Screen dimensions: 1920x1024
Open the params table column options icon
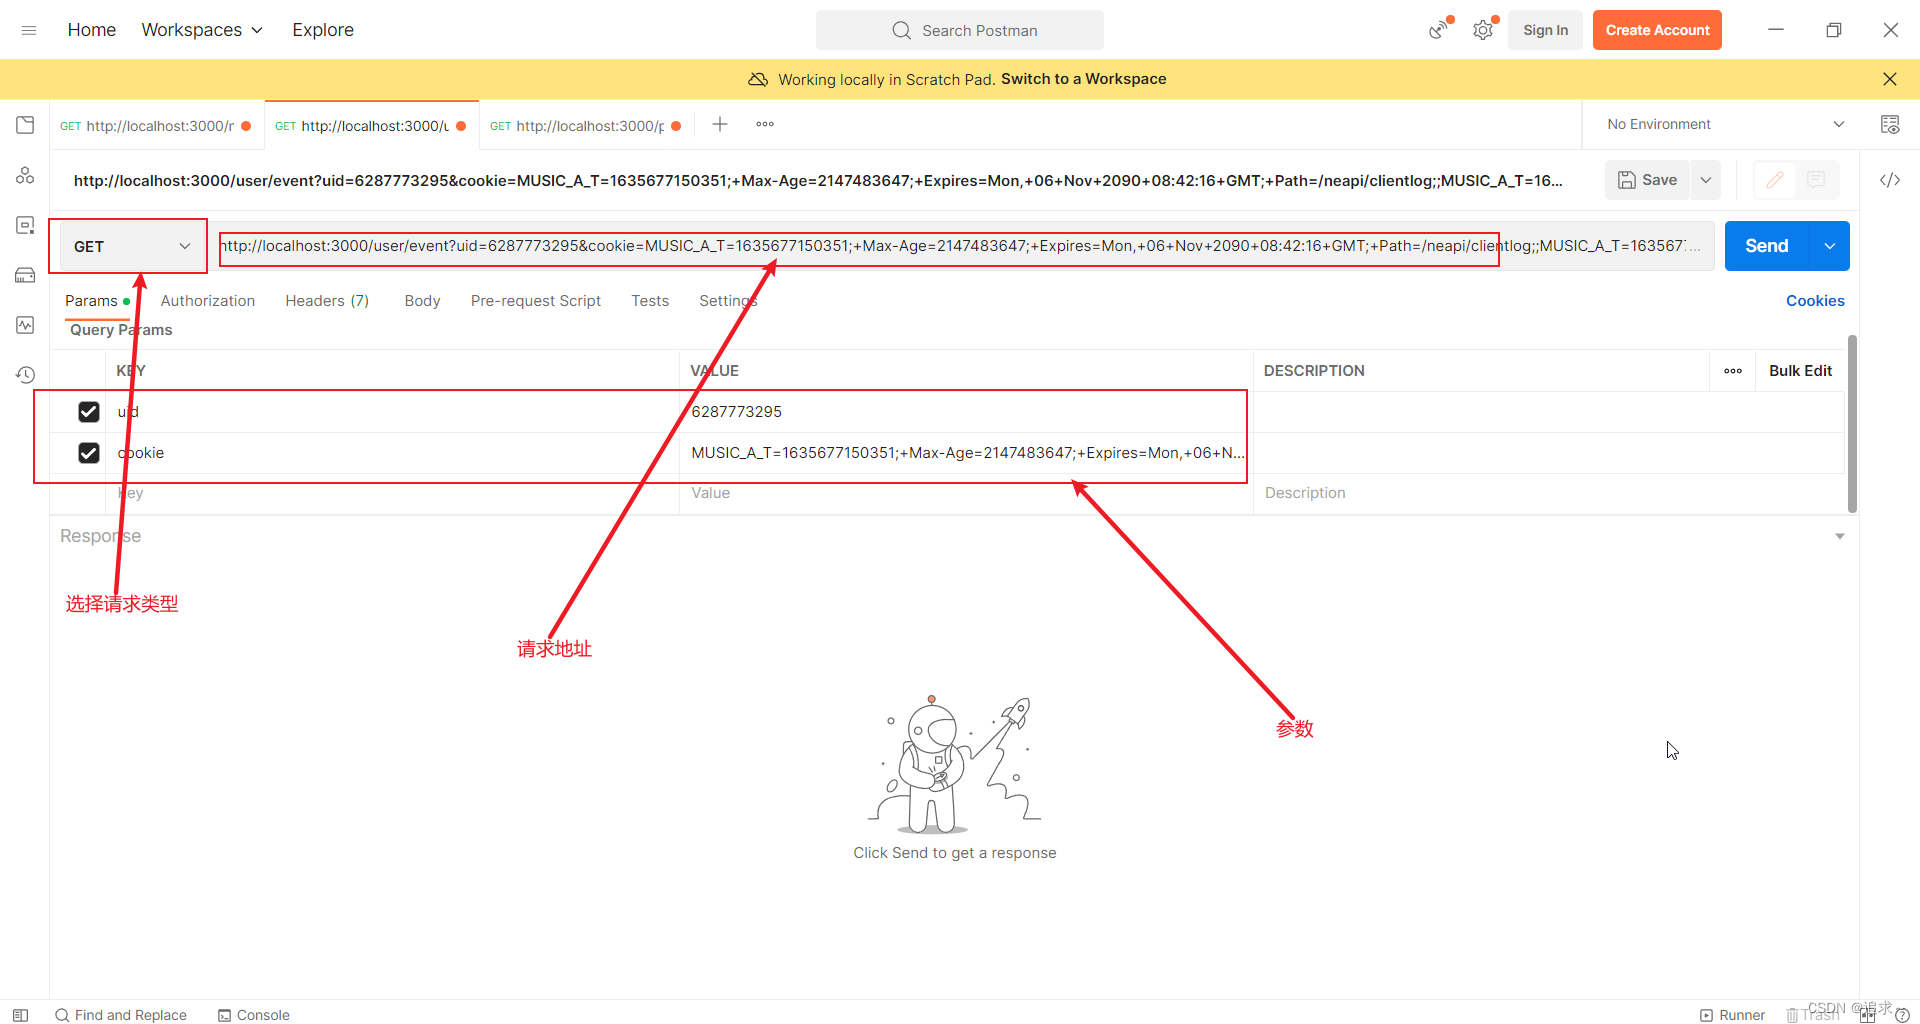pyautogui.click(x=1733, y=371)
